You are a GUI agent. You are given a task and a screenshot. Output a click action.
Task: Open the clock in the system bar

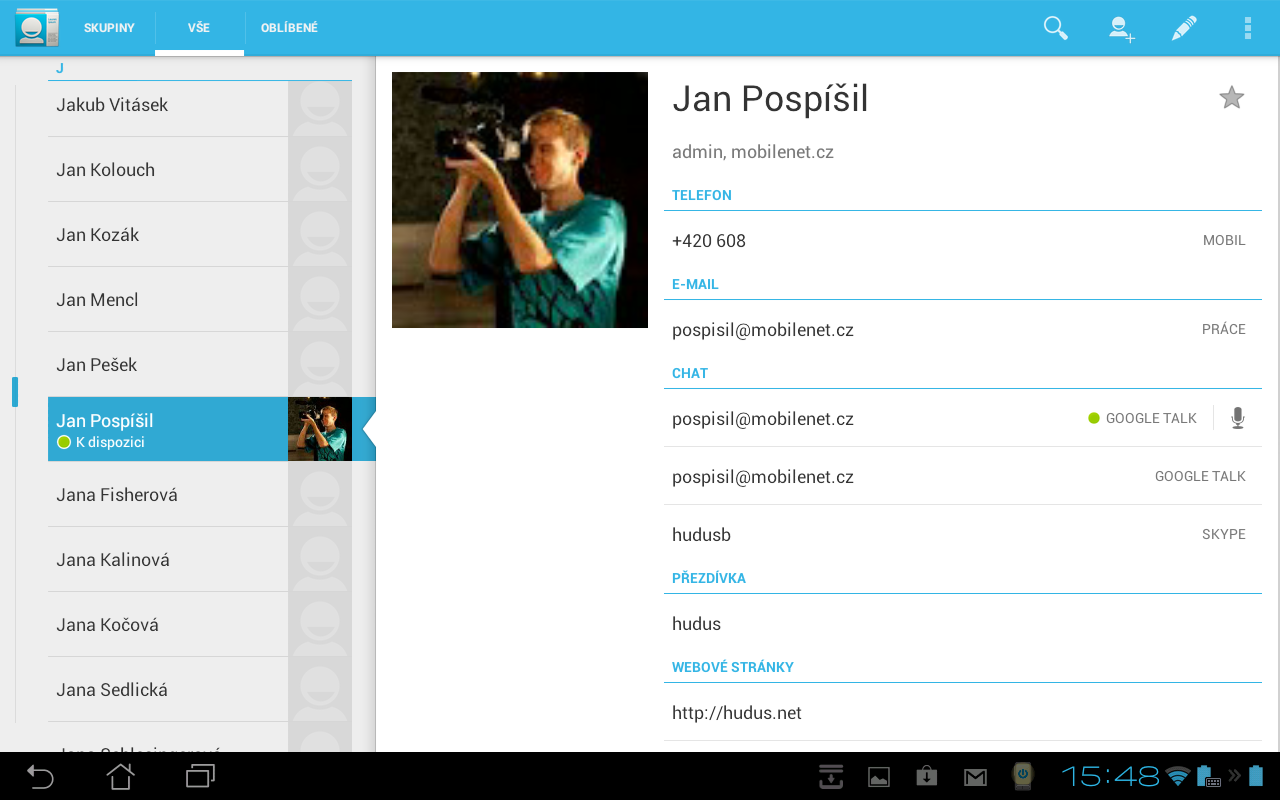tap(1110, 776)
